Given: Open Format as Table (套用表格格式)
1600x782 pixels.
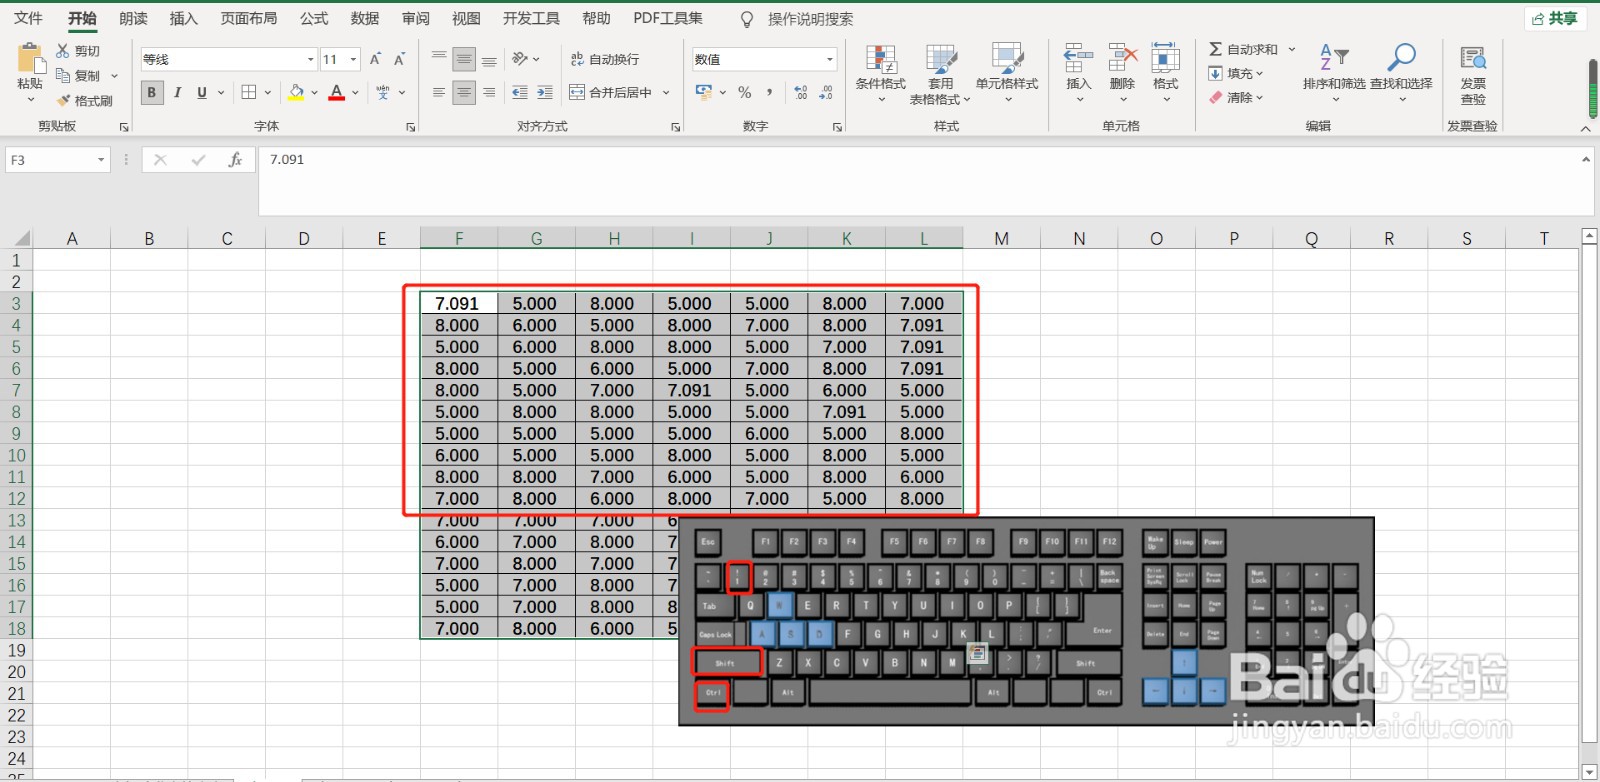Looking at the screenshot, I should tap(941, 74).
